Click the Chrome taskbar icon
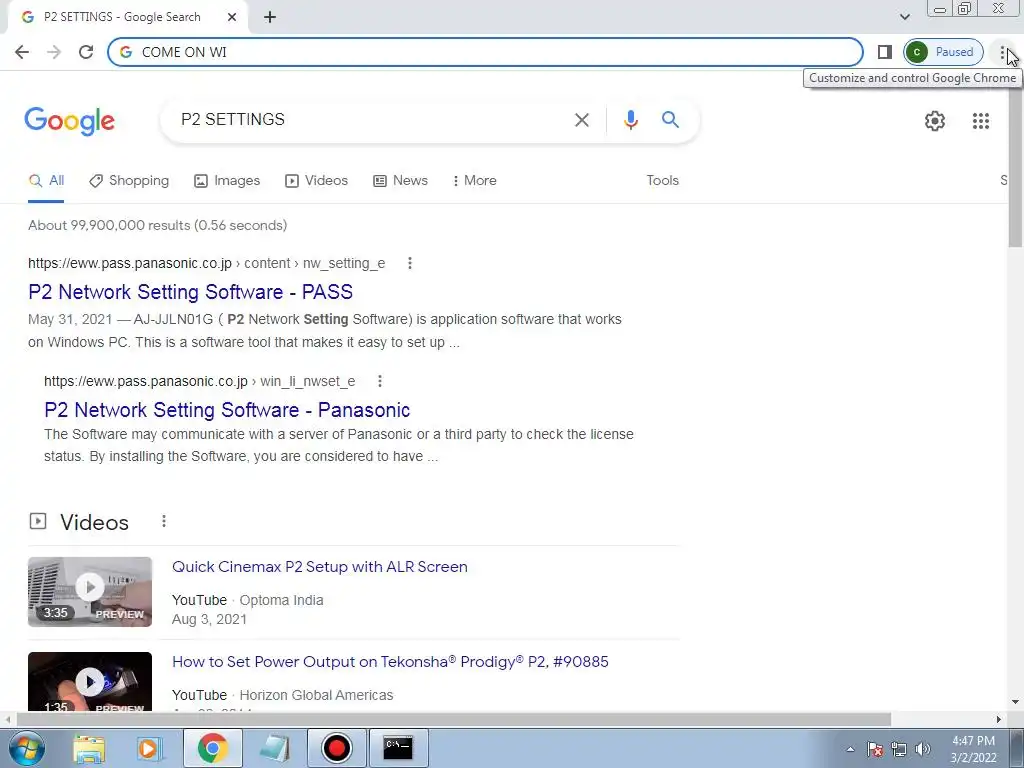Image resolution: width=1024 pixels, height=768 pixels. click(212, 748)
